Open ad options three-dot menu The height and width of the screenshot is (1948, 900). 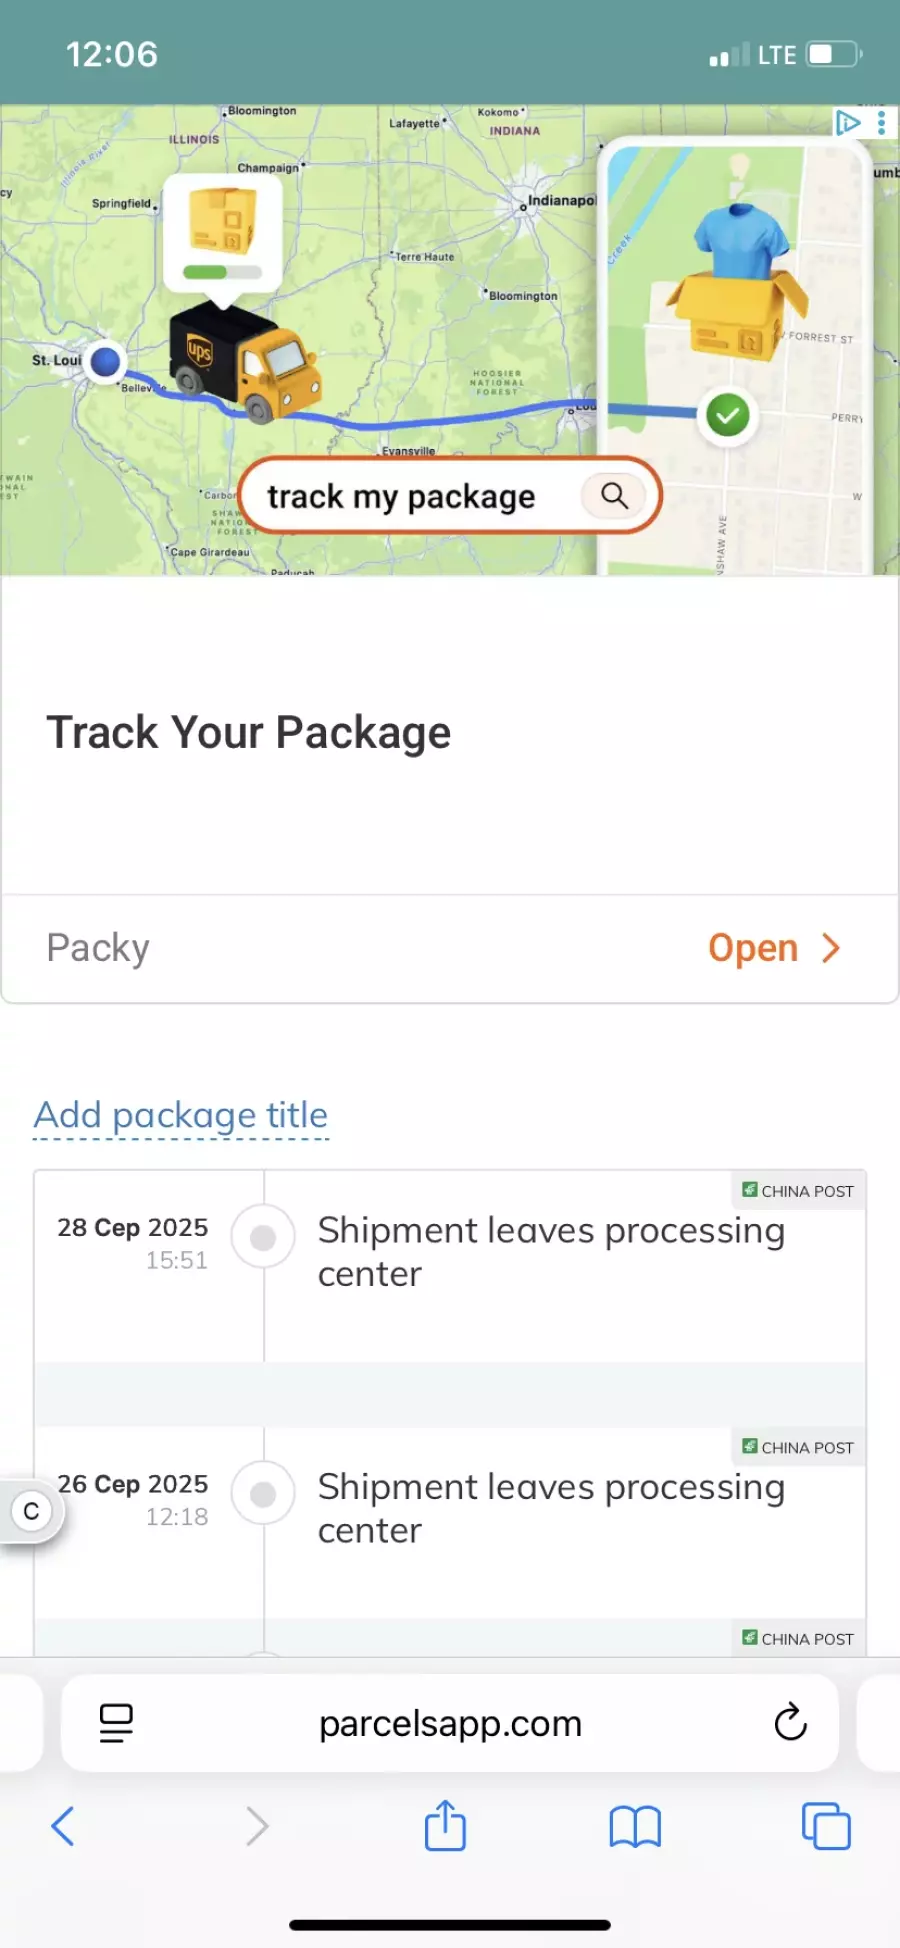pos(881,123)
